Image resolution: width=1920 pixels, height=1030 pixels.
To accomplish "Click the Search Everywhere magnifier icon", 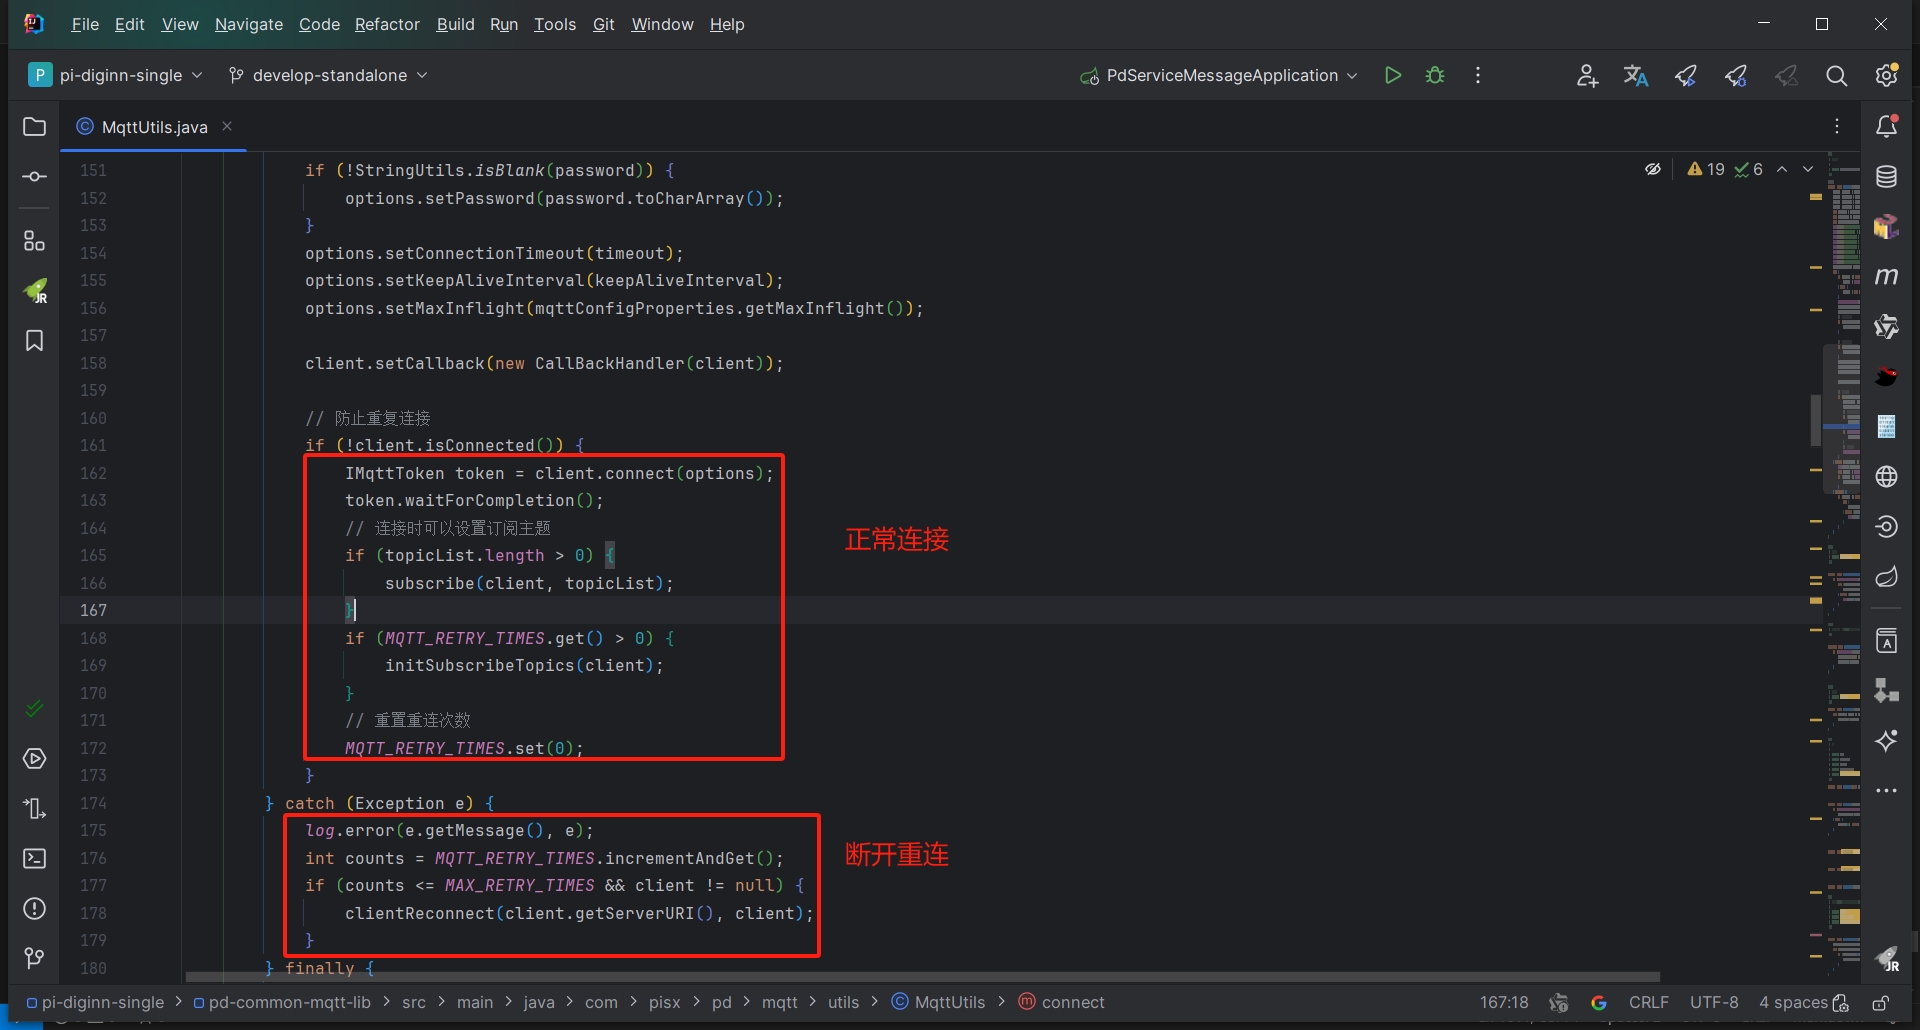I will (1836, 76).
